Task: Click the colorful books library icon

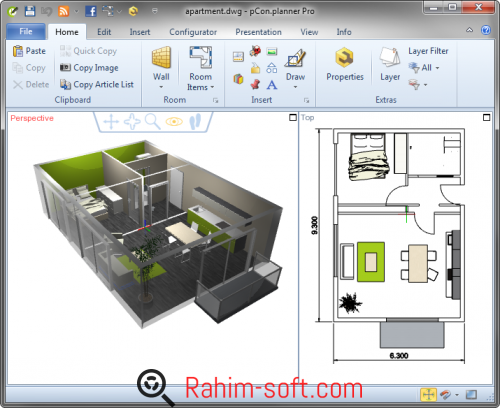Action: 238,79
